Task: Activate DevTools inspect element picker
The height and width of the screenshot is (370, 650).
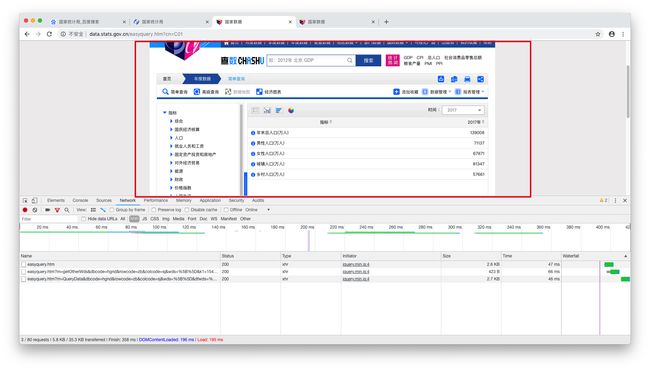Action: point(25,201)
